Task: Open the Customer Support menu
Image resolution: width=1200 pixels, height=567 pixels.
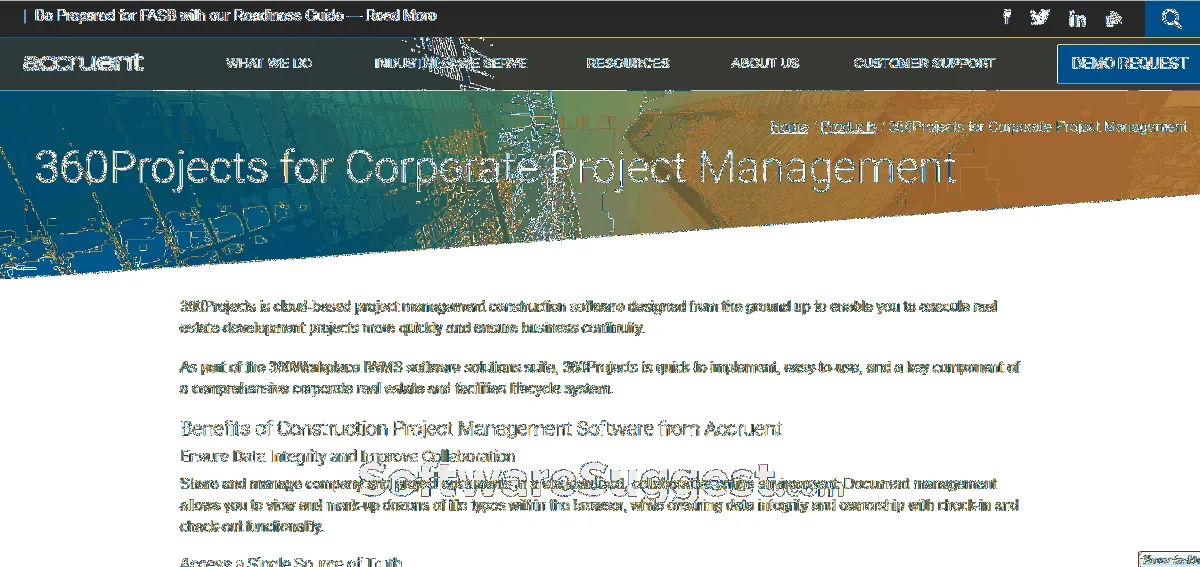Action: pyautogui.click(x=924, y=63)
